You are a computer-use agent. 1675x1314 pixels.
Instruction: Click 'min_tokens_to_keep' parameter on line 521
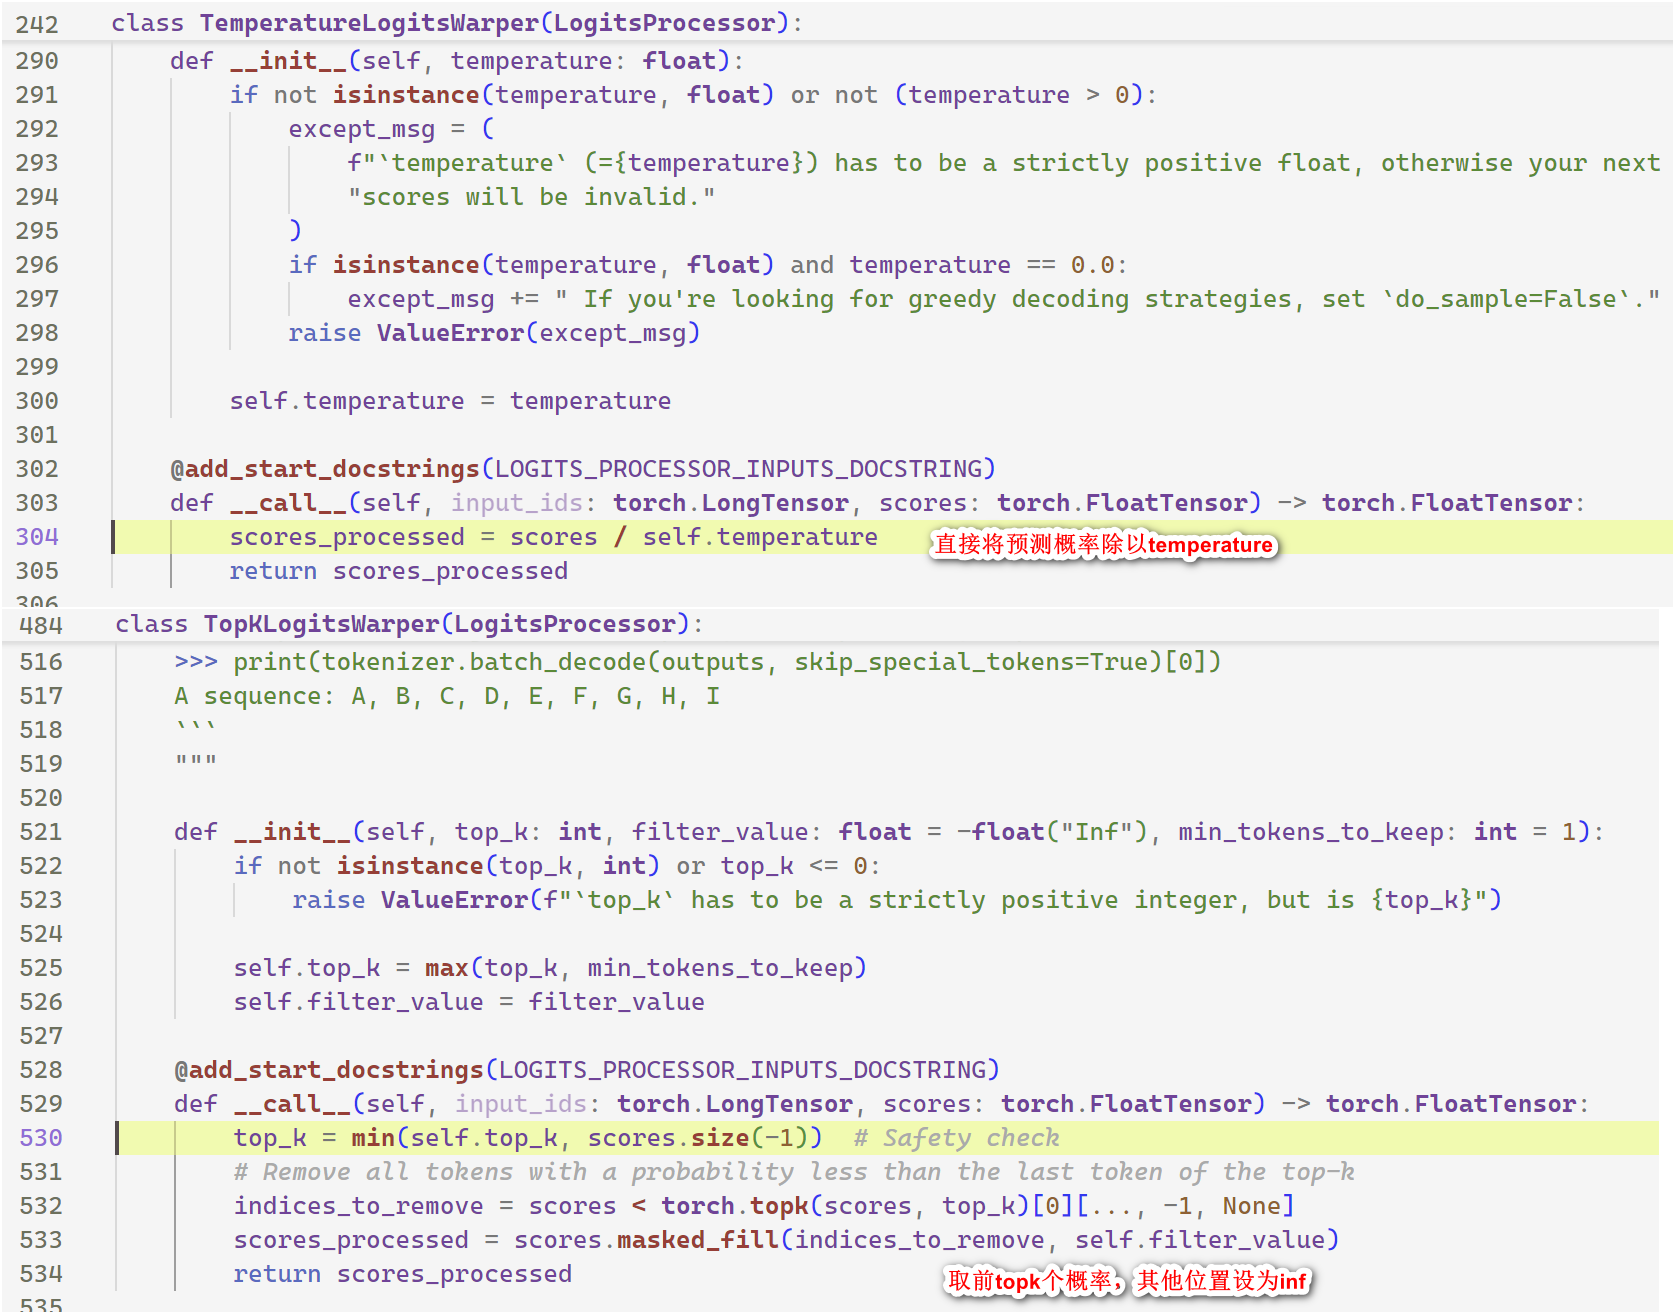1310,832
